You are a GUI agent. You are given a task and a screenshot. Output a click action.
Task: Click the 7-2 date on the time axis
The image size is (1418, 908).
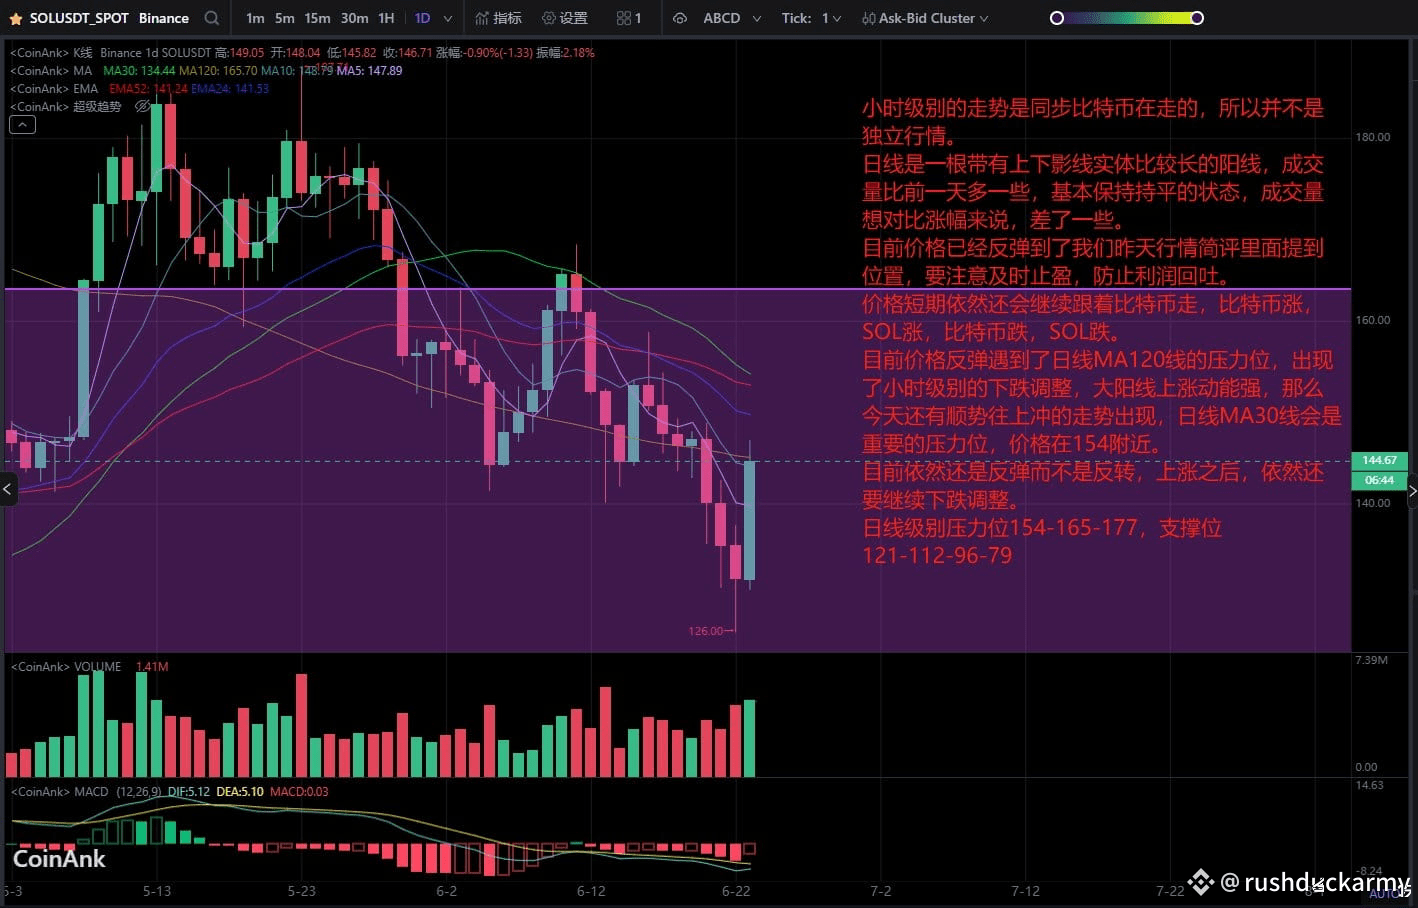(x=880, y=890)
